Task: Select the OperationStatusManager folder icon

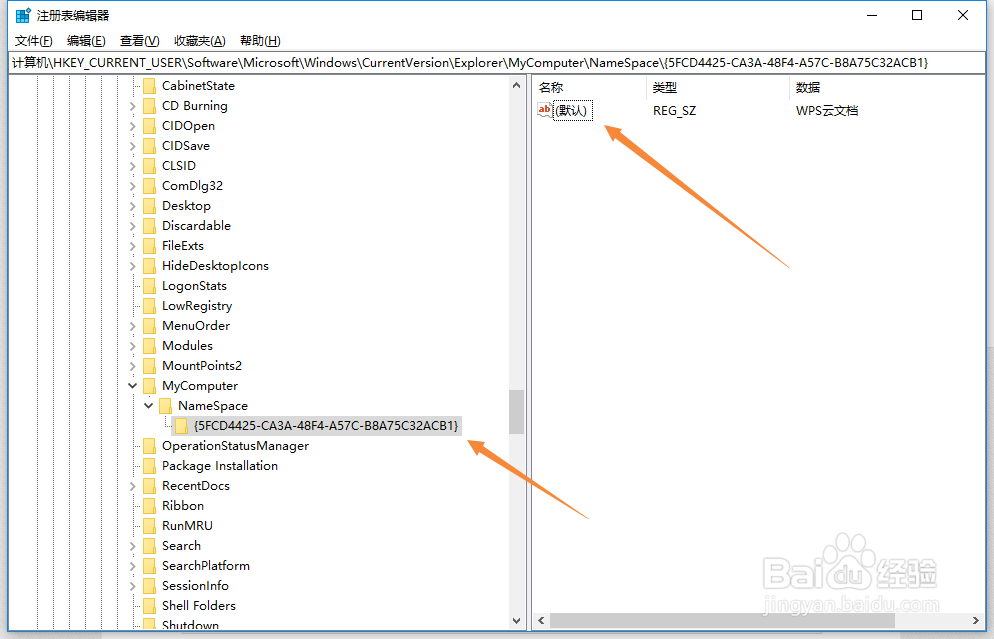Action: tap(150, 446)
